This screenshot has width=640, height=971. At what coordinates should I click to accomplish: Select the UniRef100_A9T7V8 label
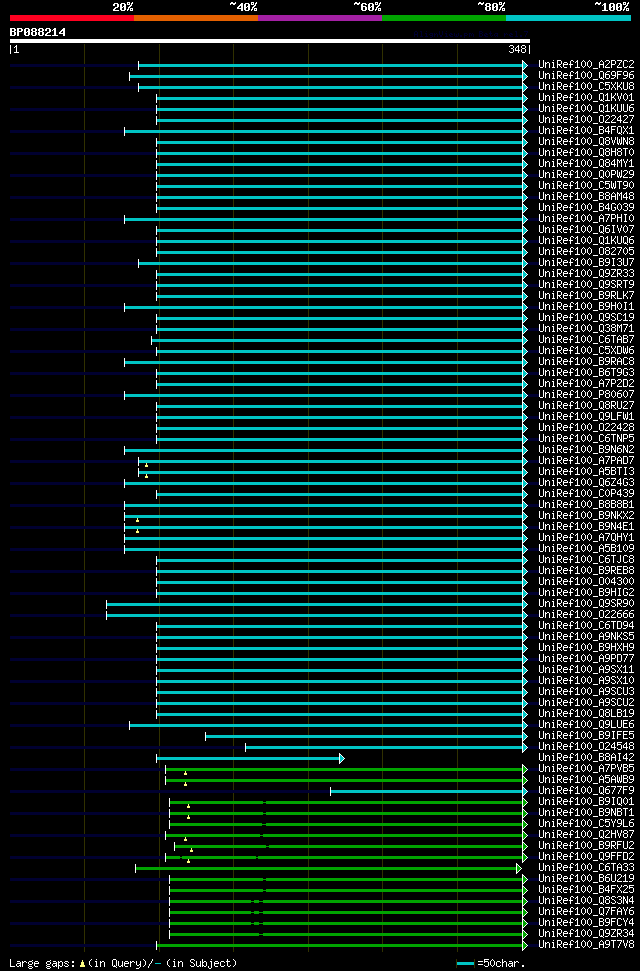[586, 945]
